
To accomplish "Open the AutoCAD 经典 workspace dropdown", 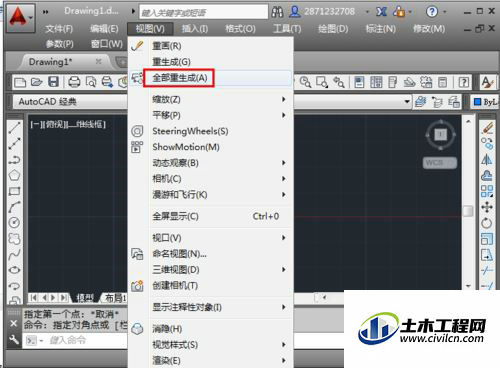I will [70, 102].
